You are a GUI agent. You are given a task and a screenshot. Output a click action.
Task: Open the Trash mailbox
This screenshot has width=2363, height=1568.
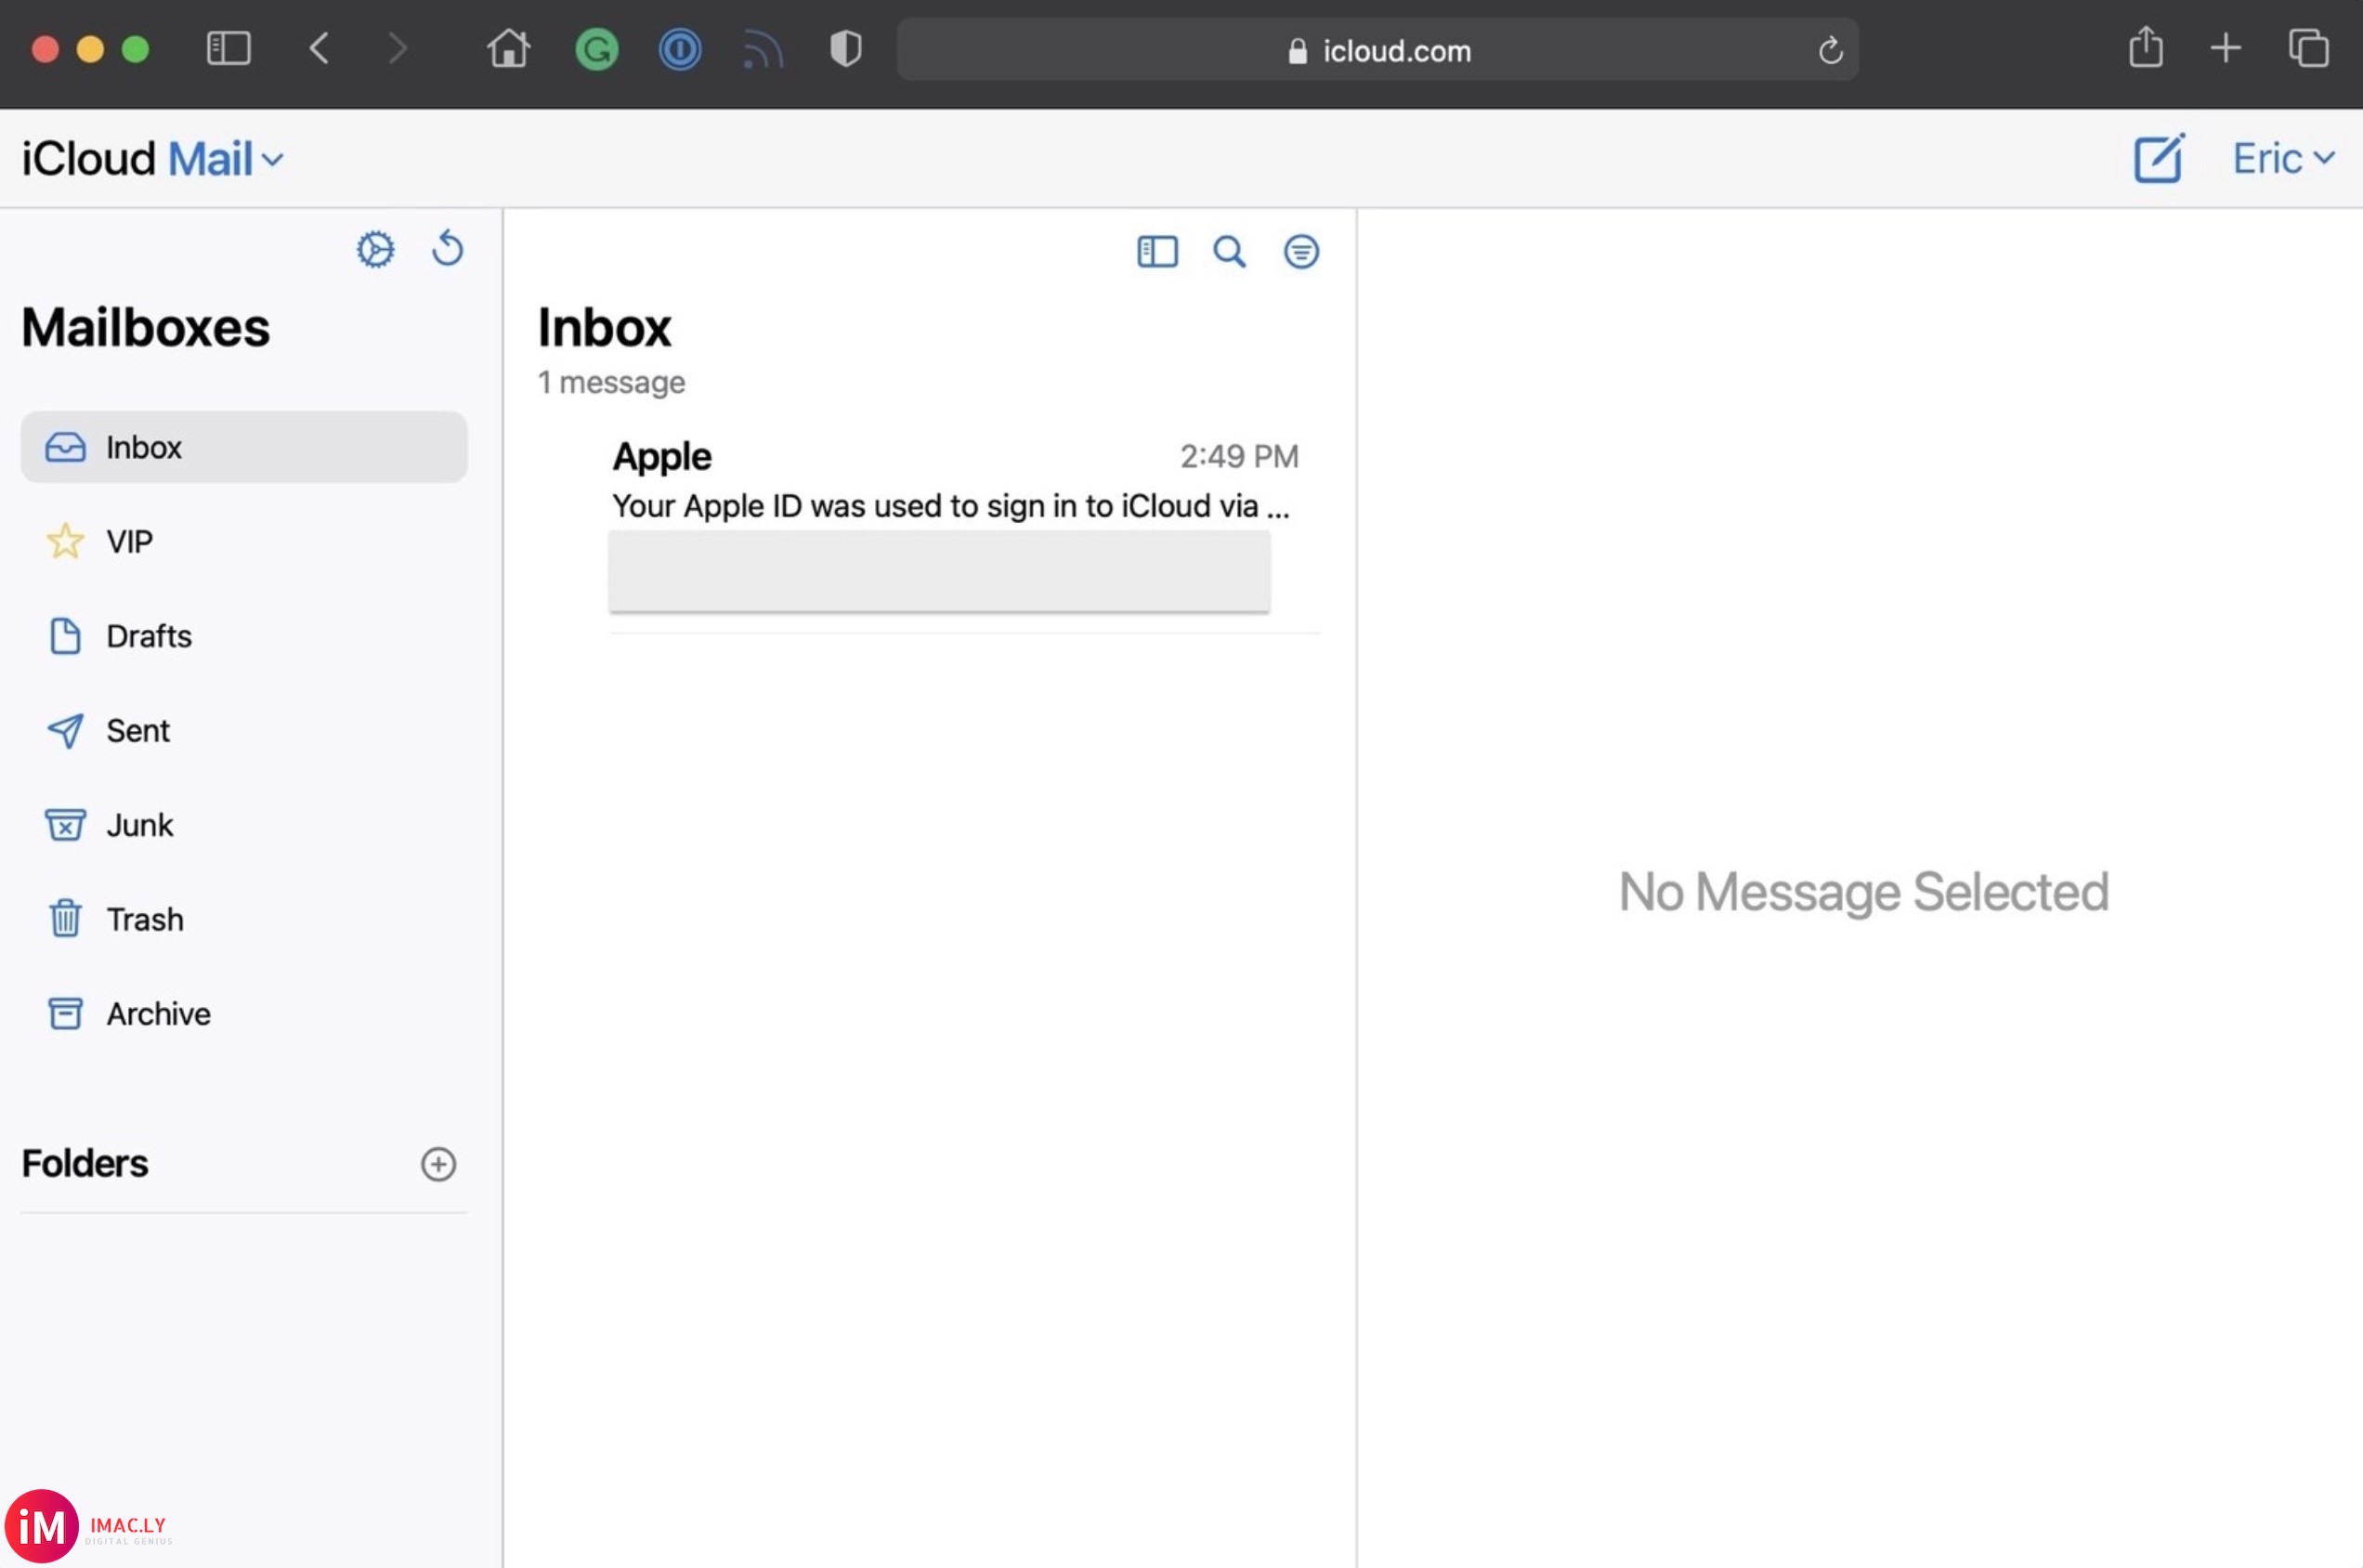(x=244, y=919)
